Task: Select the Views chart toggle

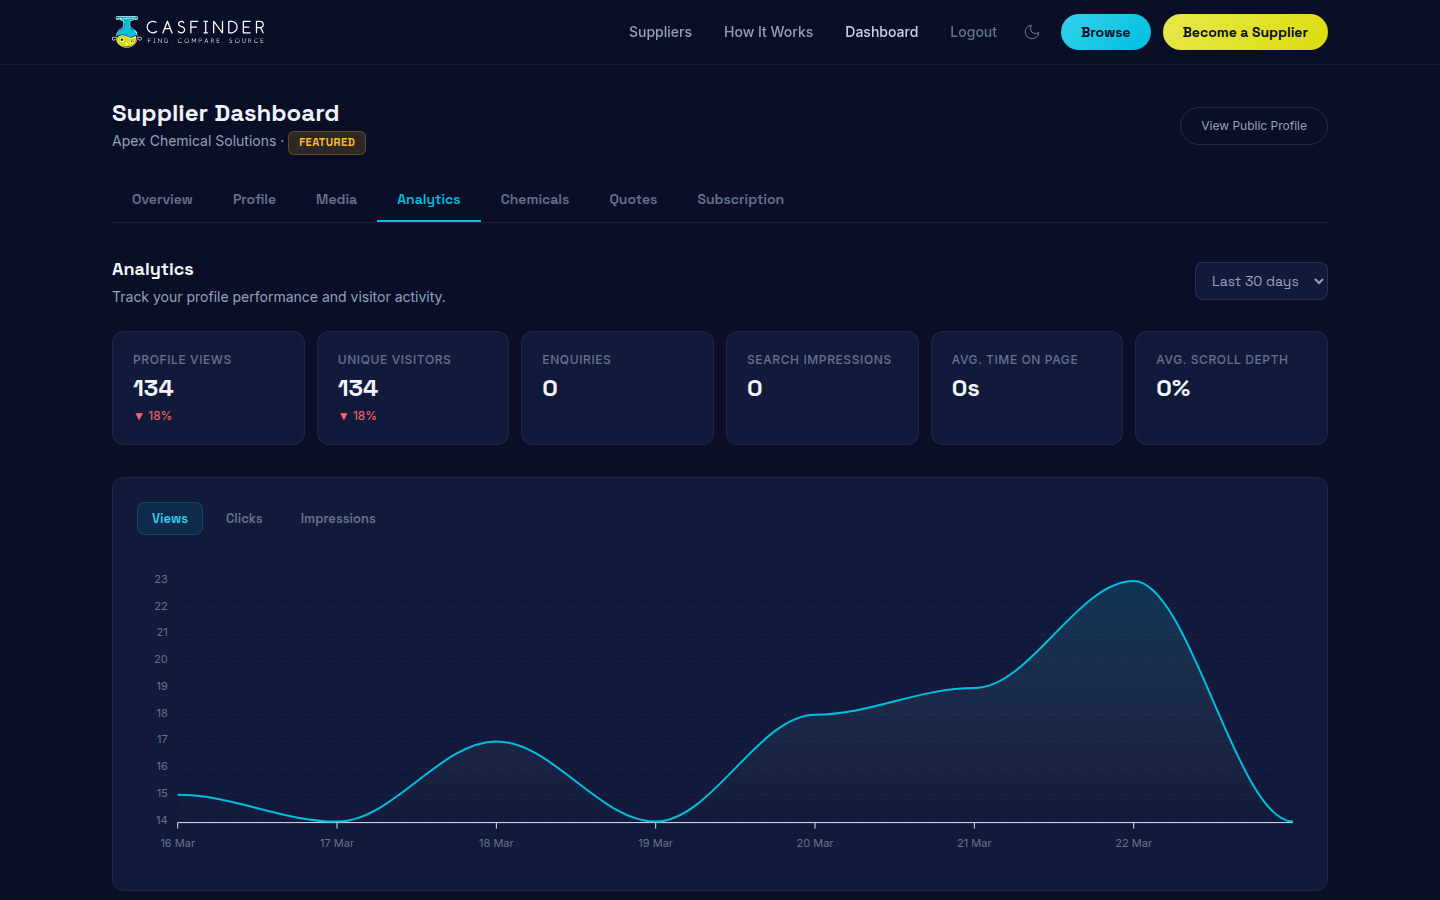Action: pyautogui.click(x=169, y=518)
